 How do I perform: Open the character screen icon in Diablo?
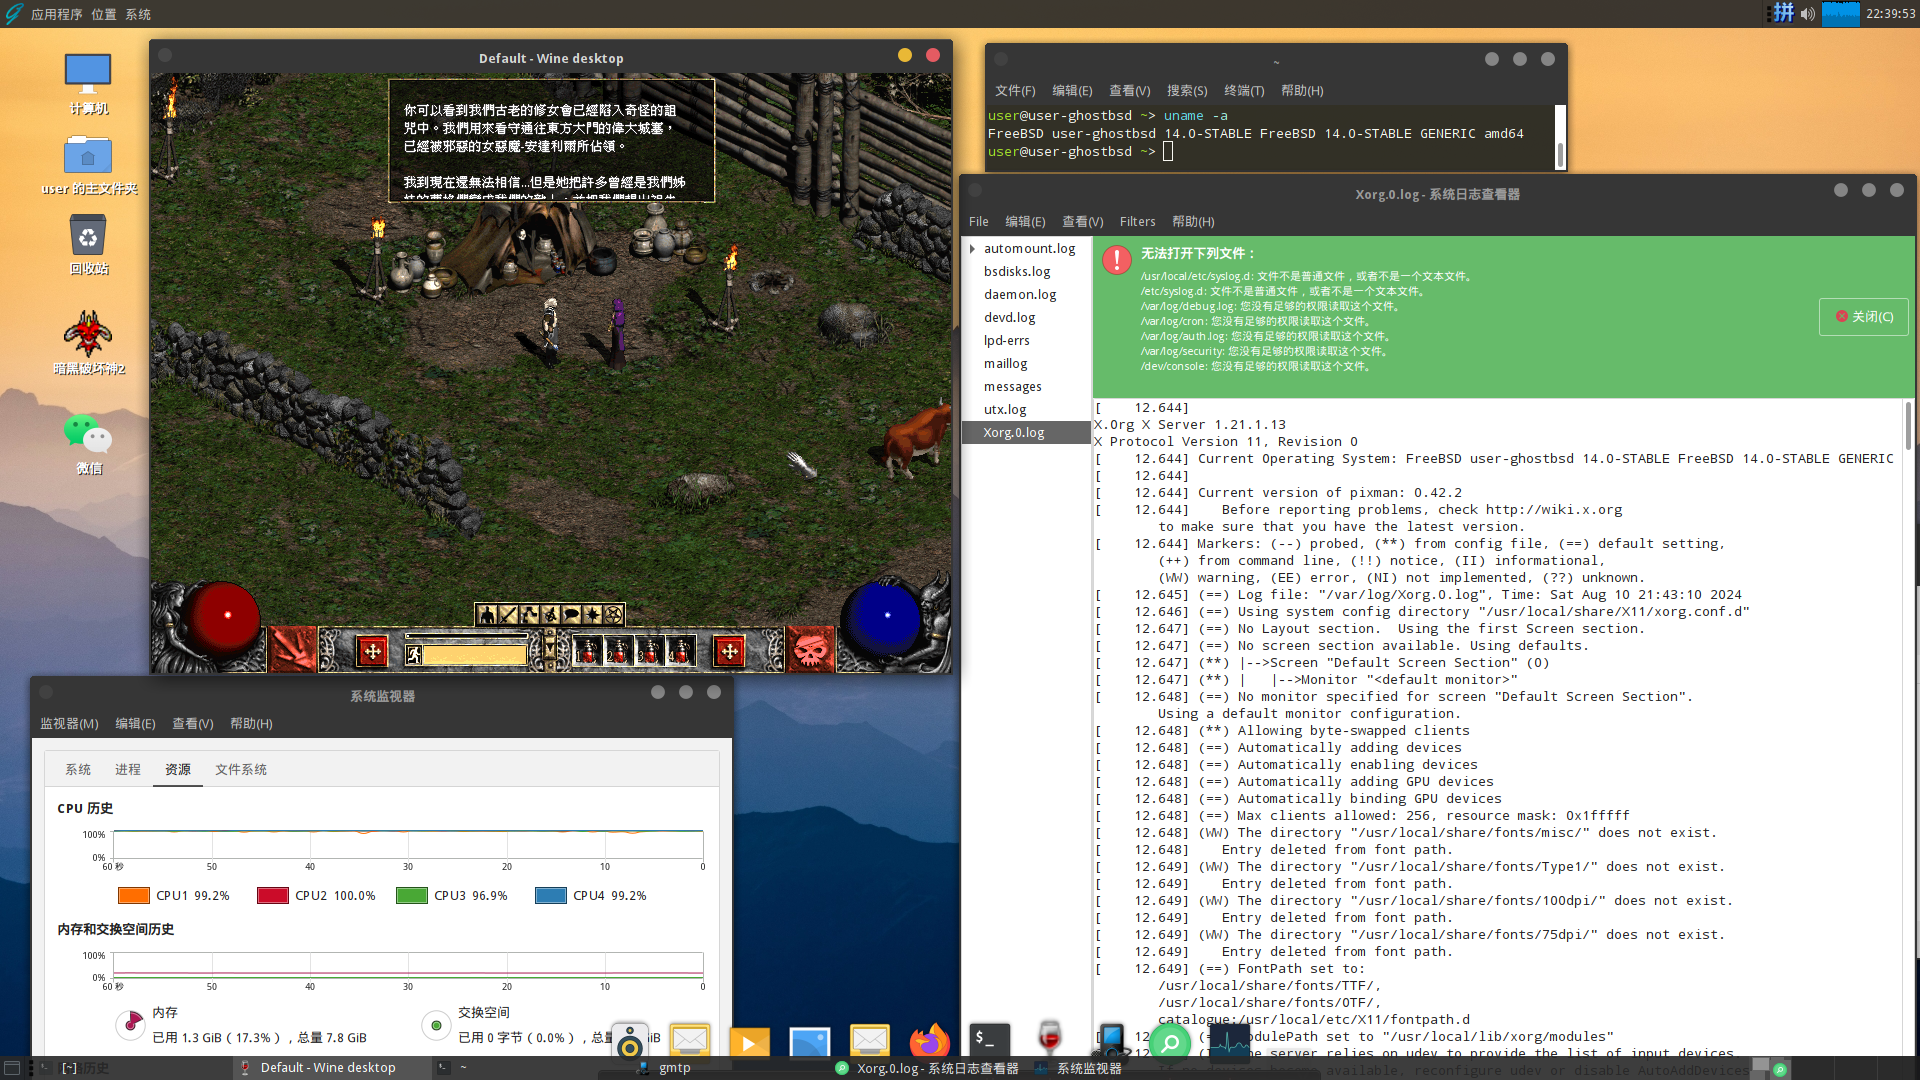pos(487,615)
